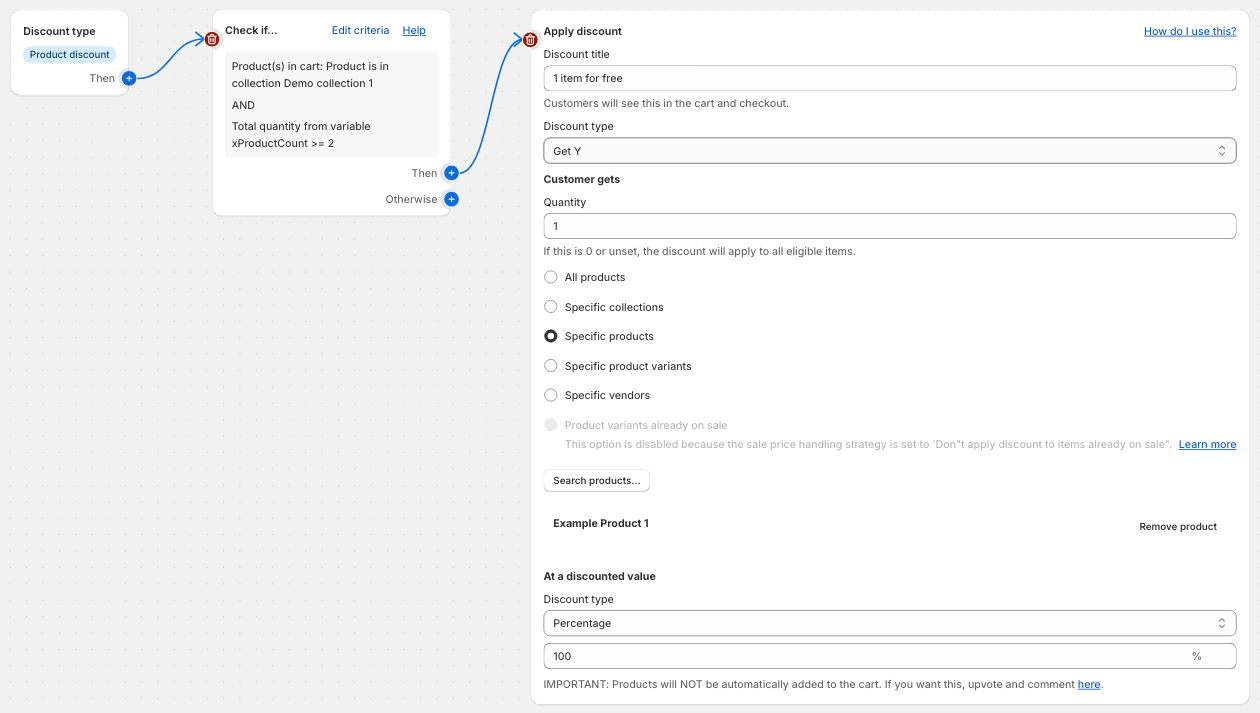Delete the Apply discount node
The height and width of the screenshot is (713, 1260).
530,40
